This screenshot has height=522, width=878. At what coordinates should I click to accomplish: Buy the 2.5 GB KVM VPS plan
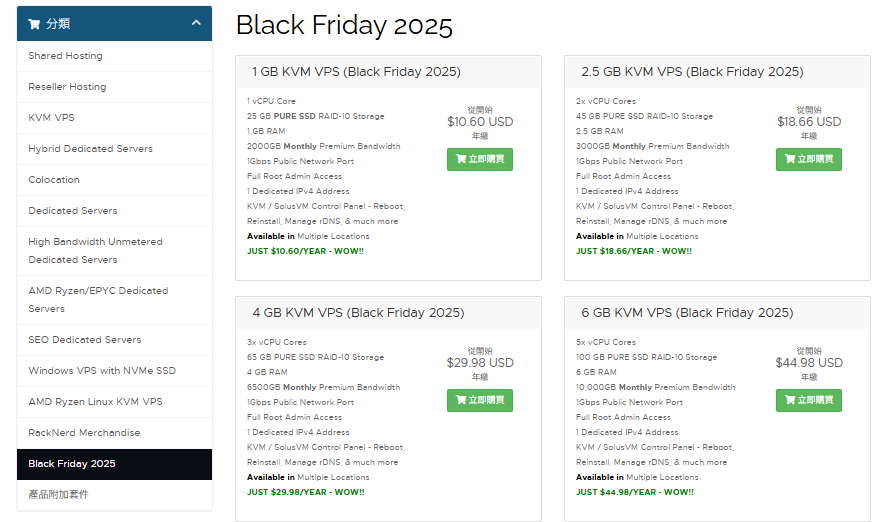pyautogui.click(x=808, y=159)
